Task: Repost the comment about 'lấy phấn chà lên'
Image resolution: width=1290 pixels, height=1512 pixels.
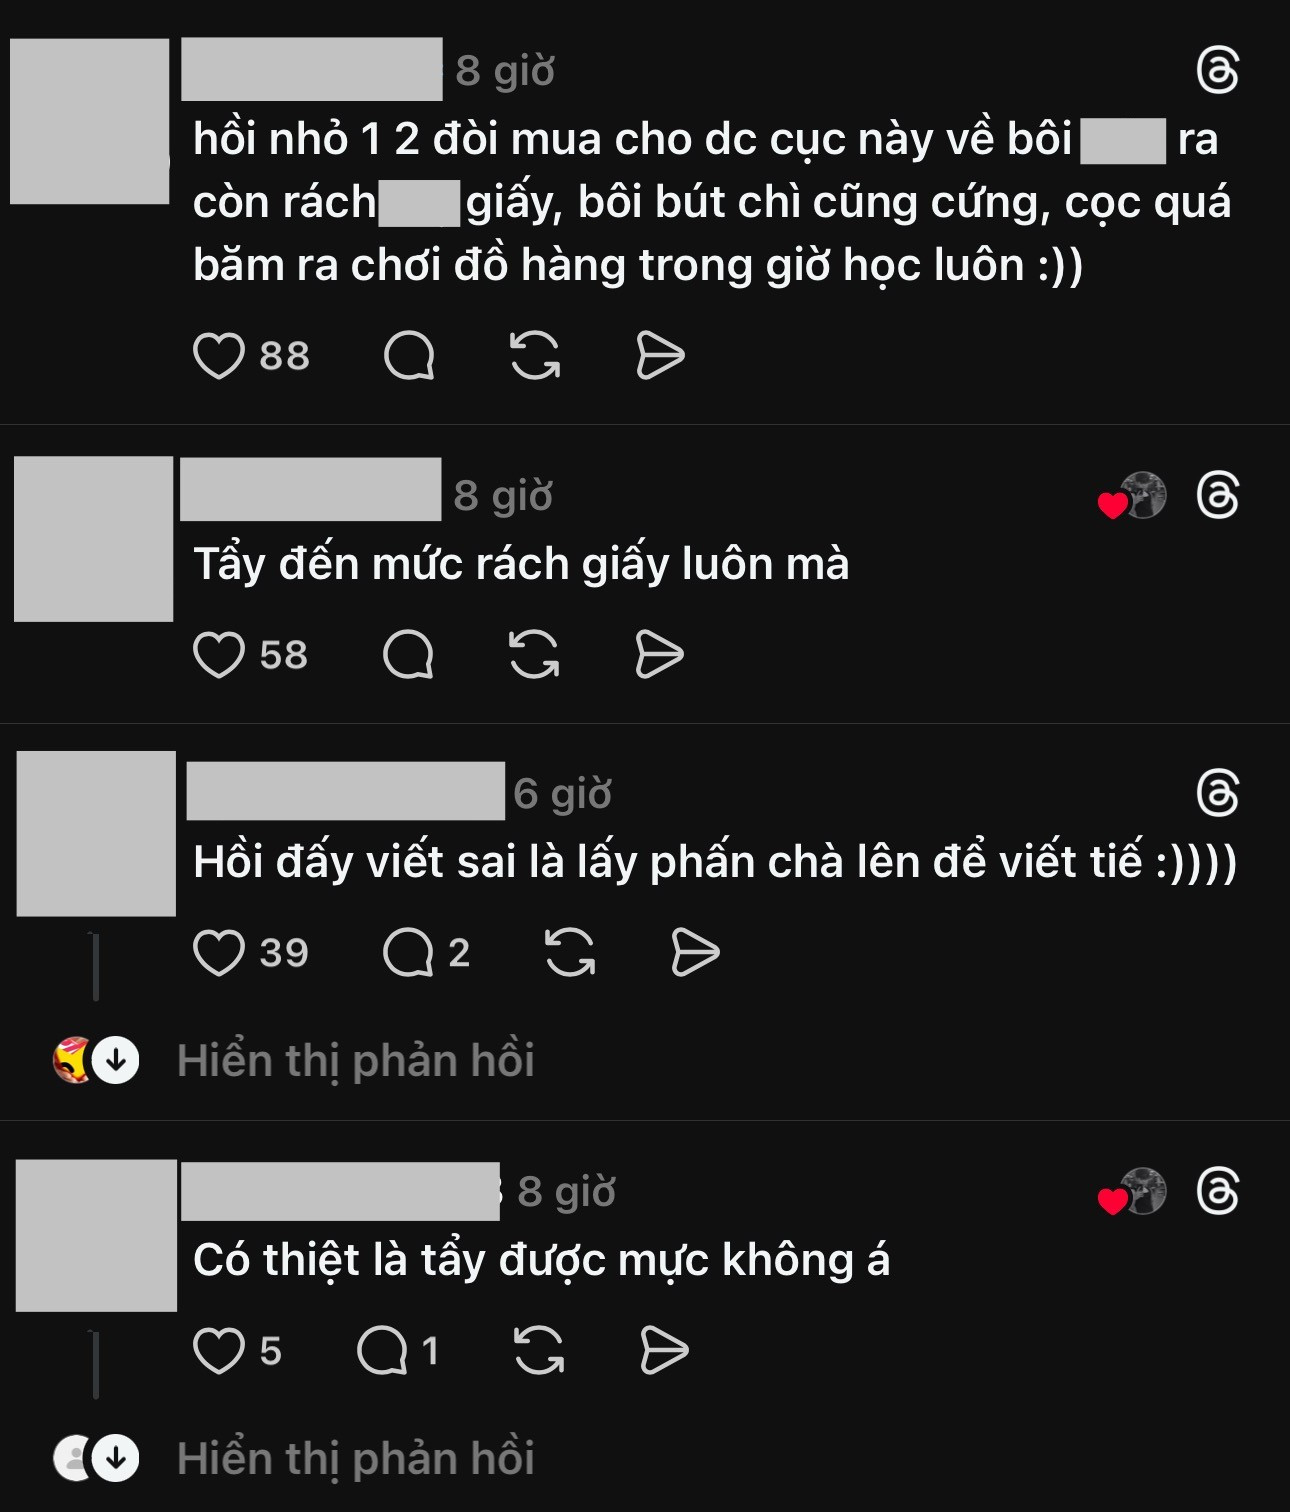Action: [570, 952]
